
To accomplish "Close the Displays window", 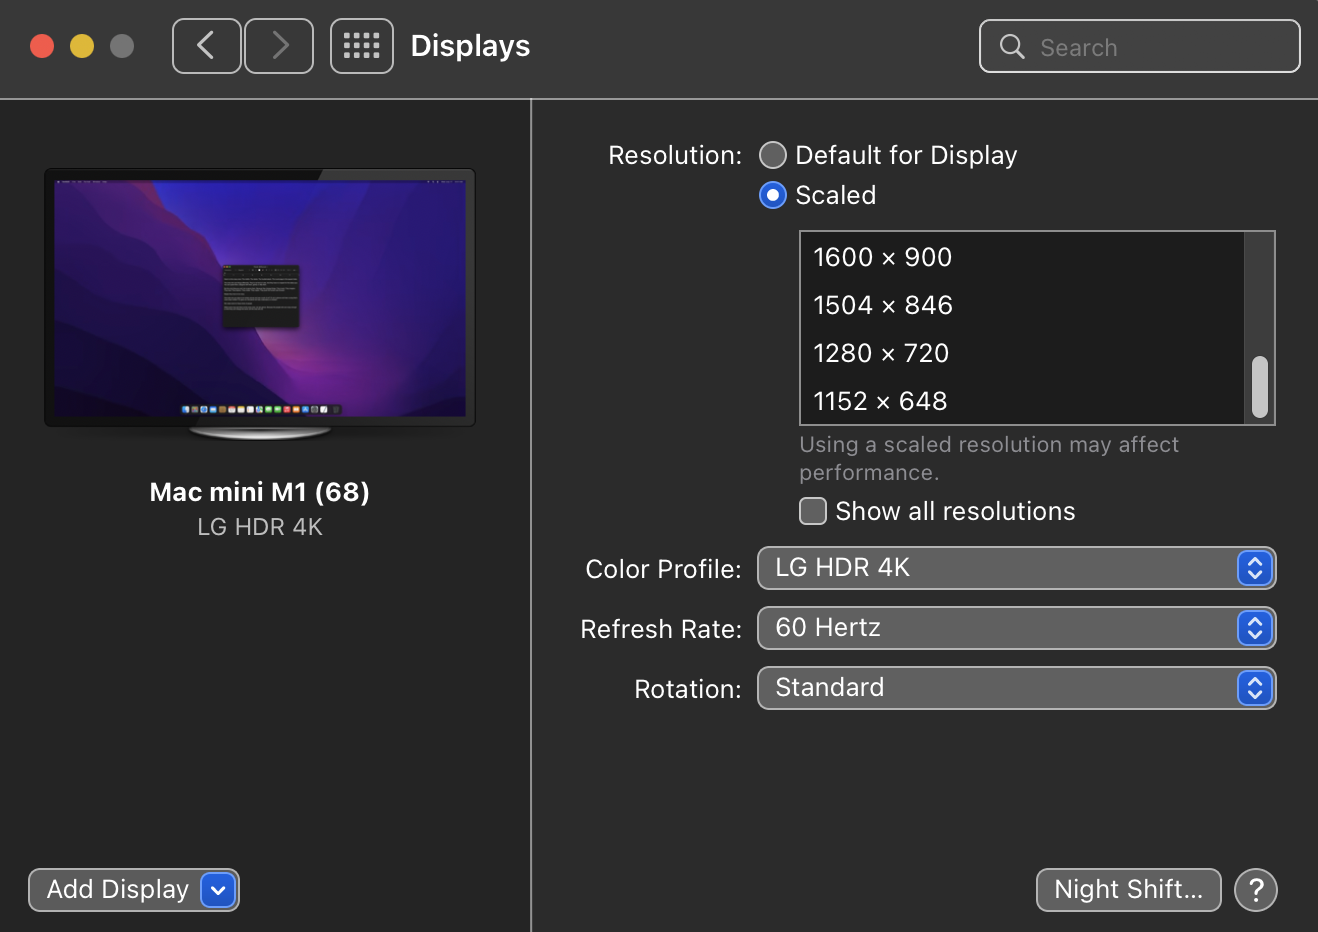I will 42,46.
